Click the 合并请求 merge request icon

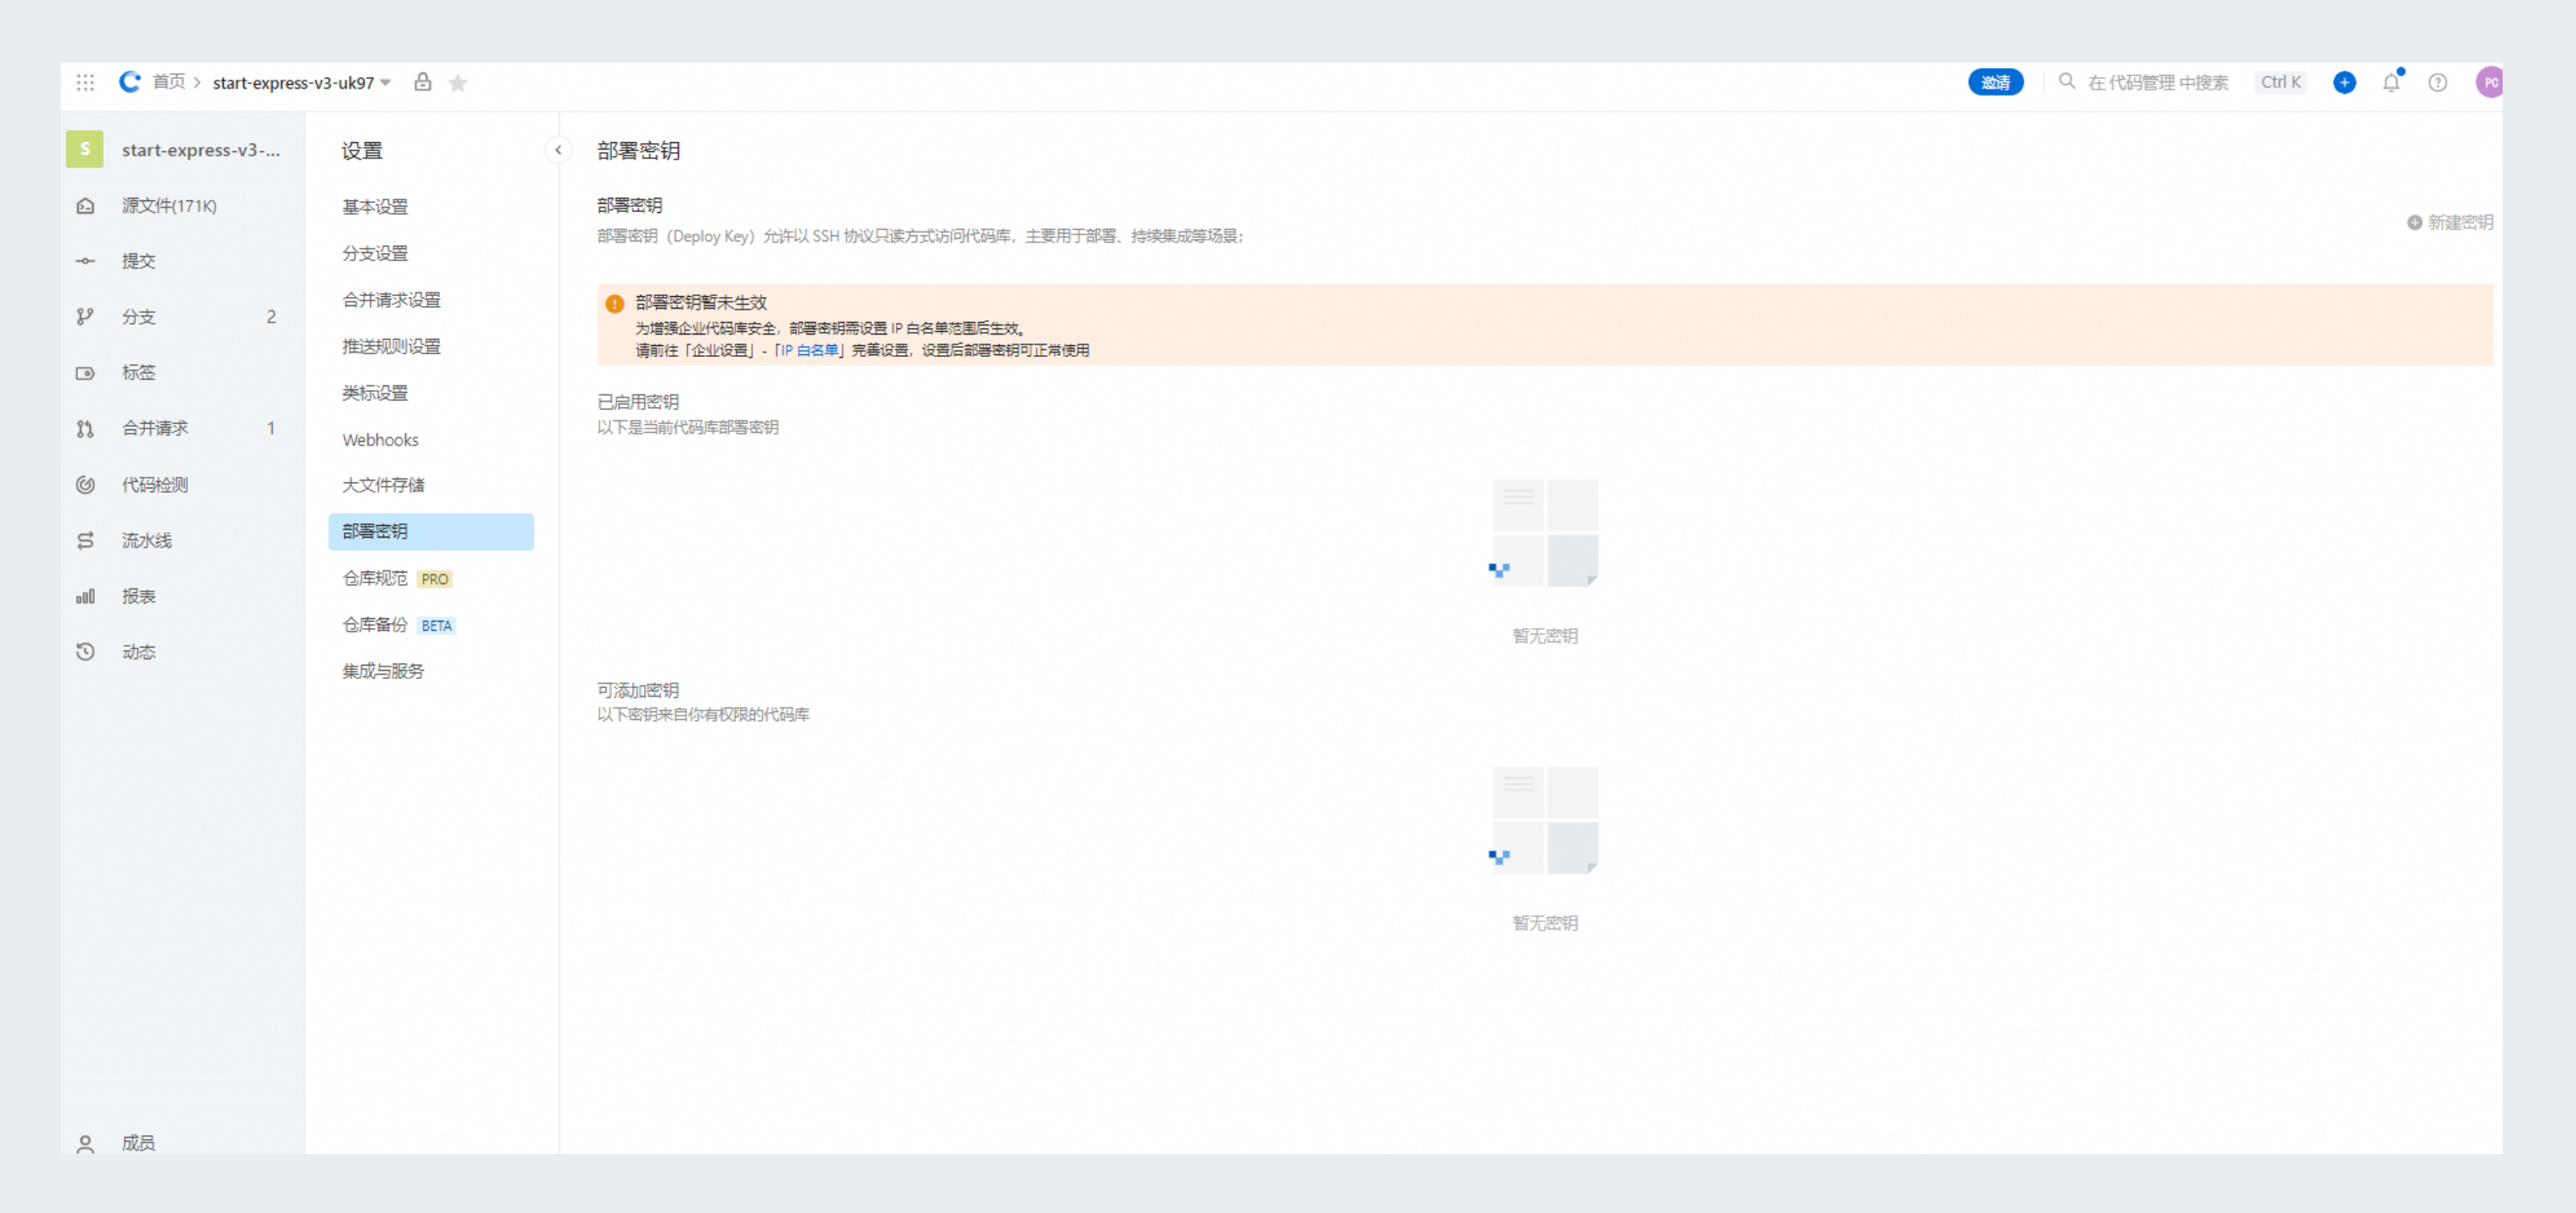[85, 429]
